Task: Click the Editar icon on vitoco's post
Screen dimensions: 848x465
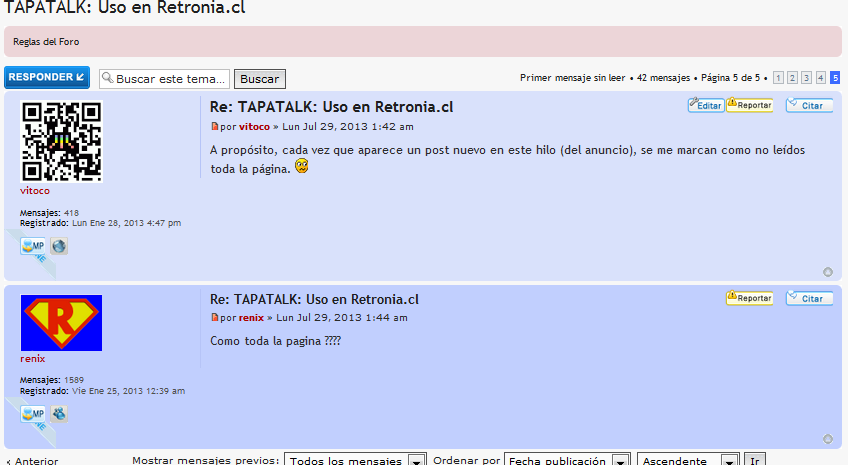Action: click(x=706, y=105)
